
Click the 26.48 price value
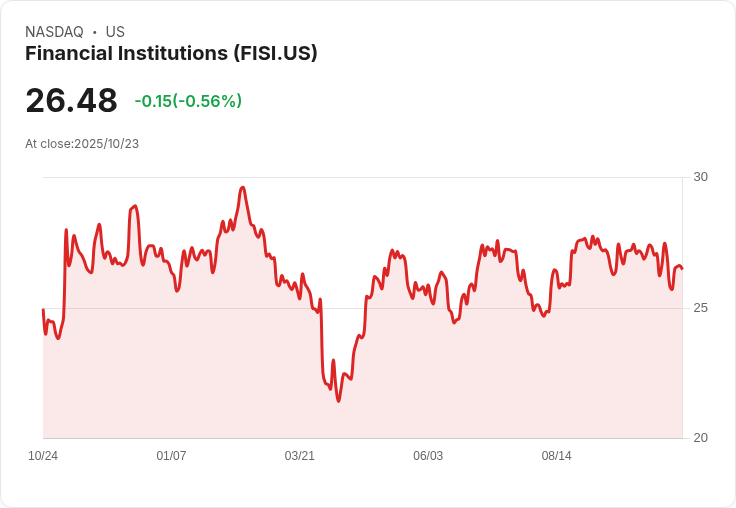71,100
